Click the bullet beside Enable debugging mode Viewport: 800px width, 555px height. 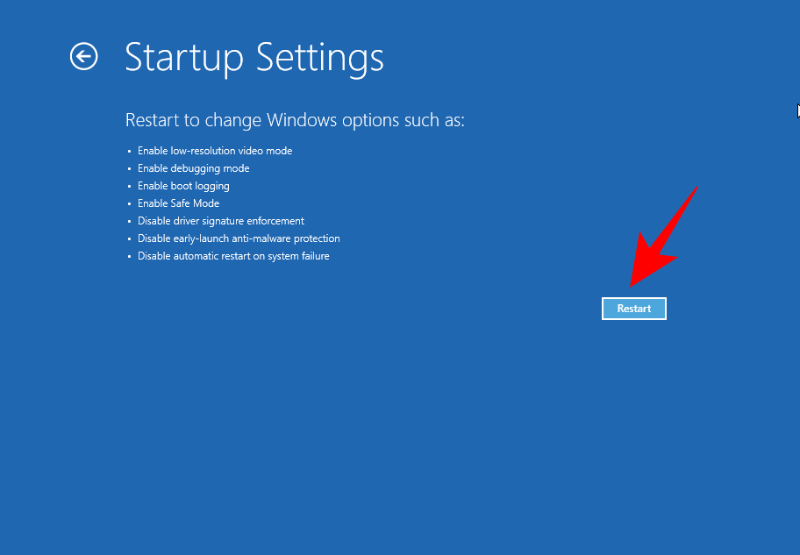tap(129, 169)
